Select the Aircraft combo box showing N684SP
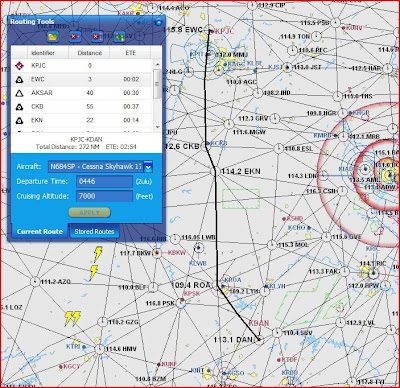This screenshot has height=388, width=400. 100,167
